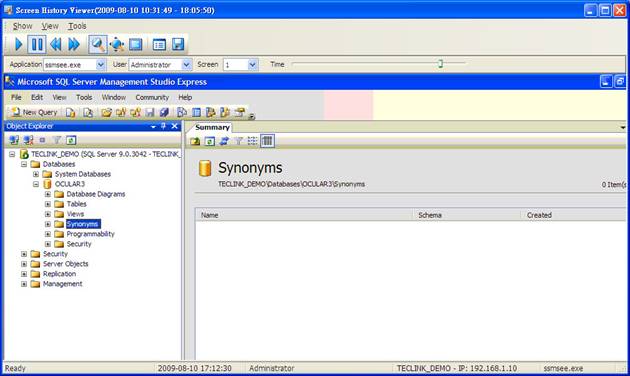Open the Show menu
Viewport: 630px width, 376px height.
(22, 26)
